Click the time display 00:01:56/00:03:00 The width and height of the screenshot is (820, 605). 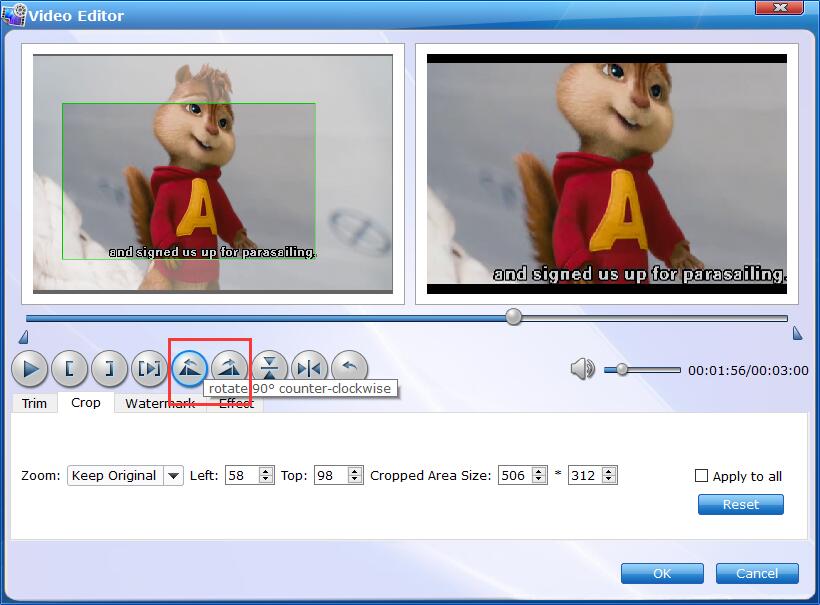pyautogui.click(x=748, y=371)
